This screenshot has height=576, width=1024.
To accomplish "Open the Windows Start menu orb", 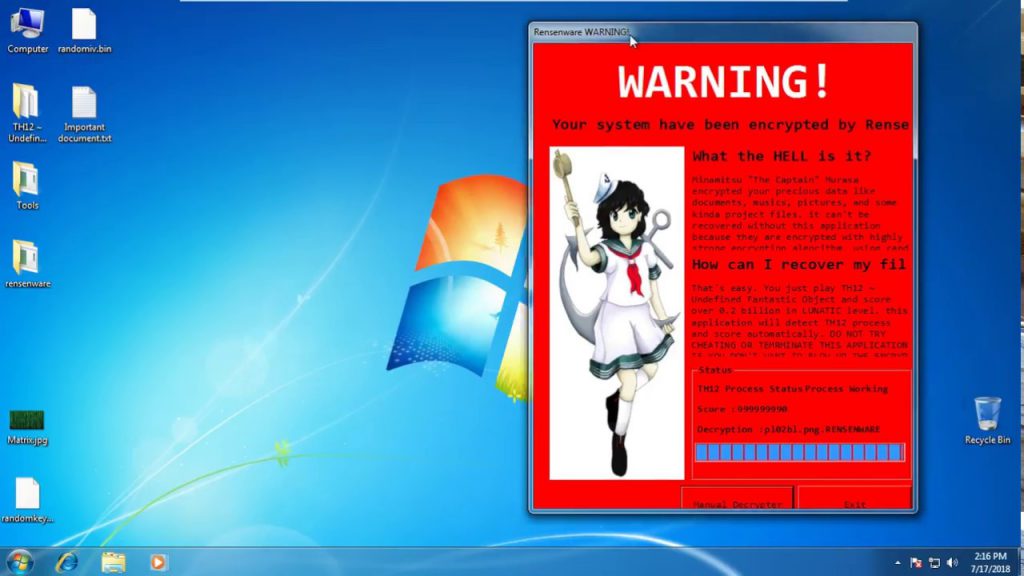I will point(19,561).
